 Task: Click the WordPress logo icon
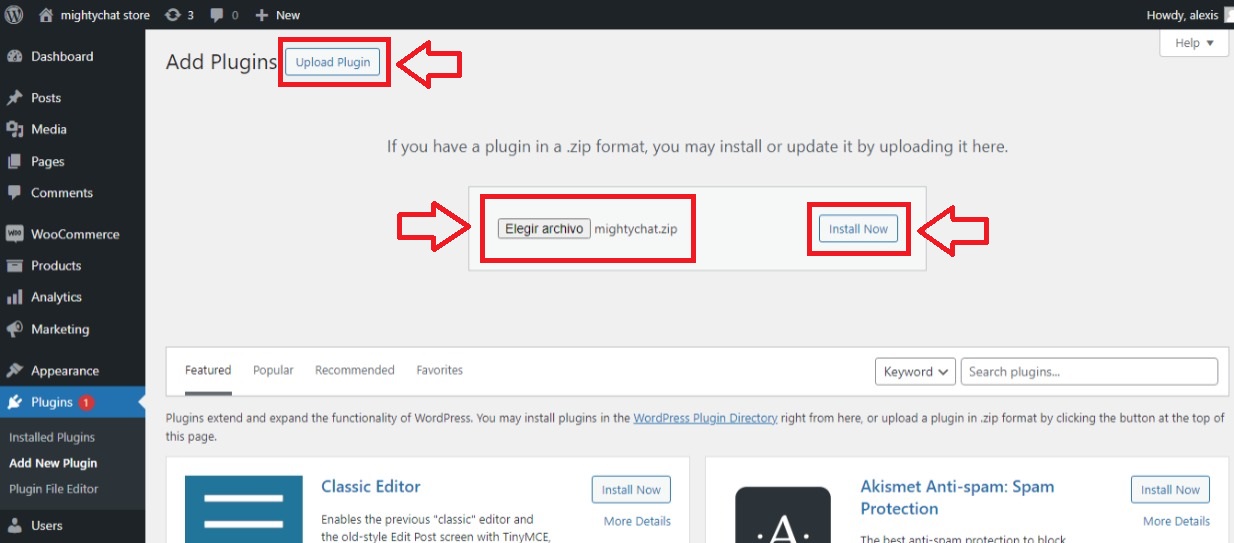pyautogui.click(x=14, y=15)
